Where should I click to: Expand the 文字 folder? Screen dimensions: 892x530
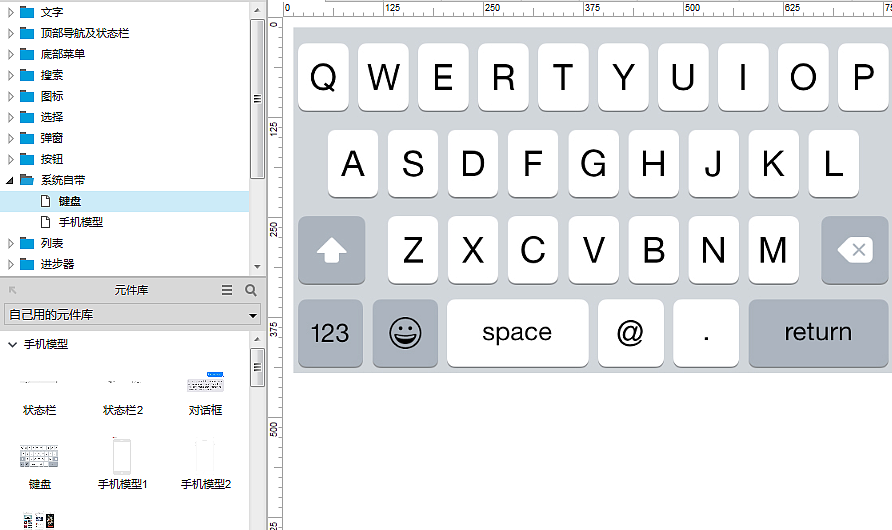pyautogui.click(x=10, y=12)
